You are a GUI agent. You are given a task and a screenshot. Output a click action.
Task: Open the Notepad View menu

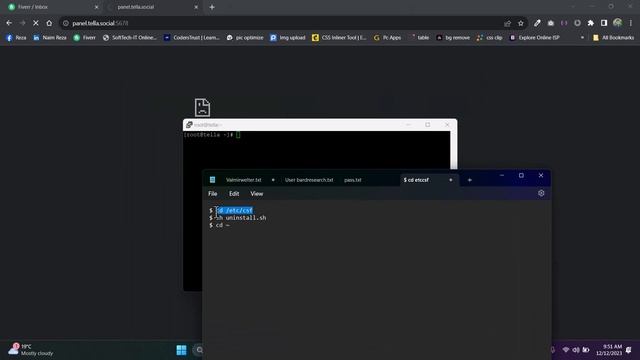click(x=257, y=194)
